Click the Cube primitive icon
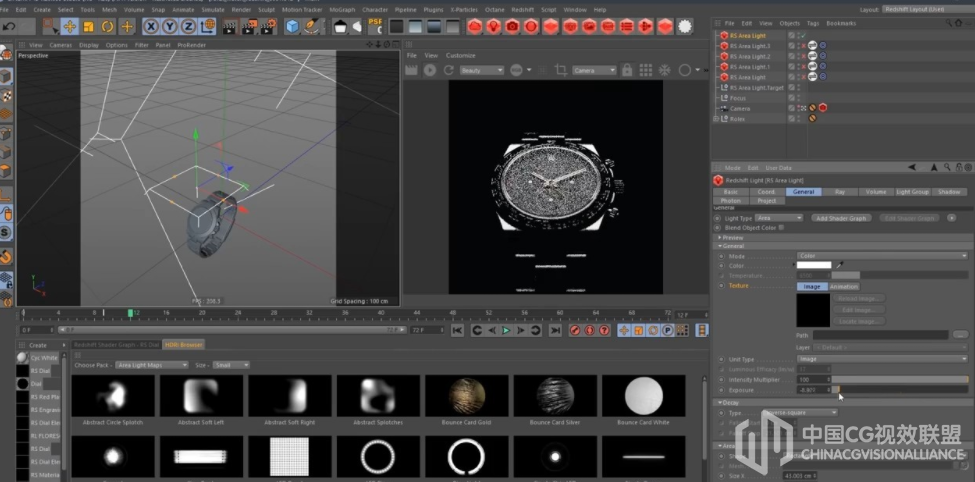The height and width of the screenshot is (482, 975). coord(292,26)
